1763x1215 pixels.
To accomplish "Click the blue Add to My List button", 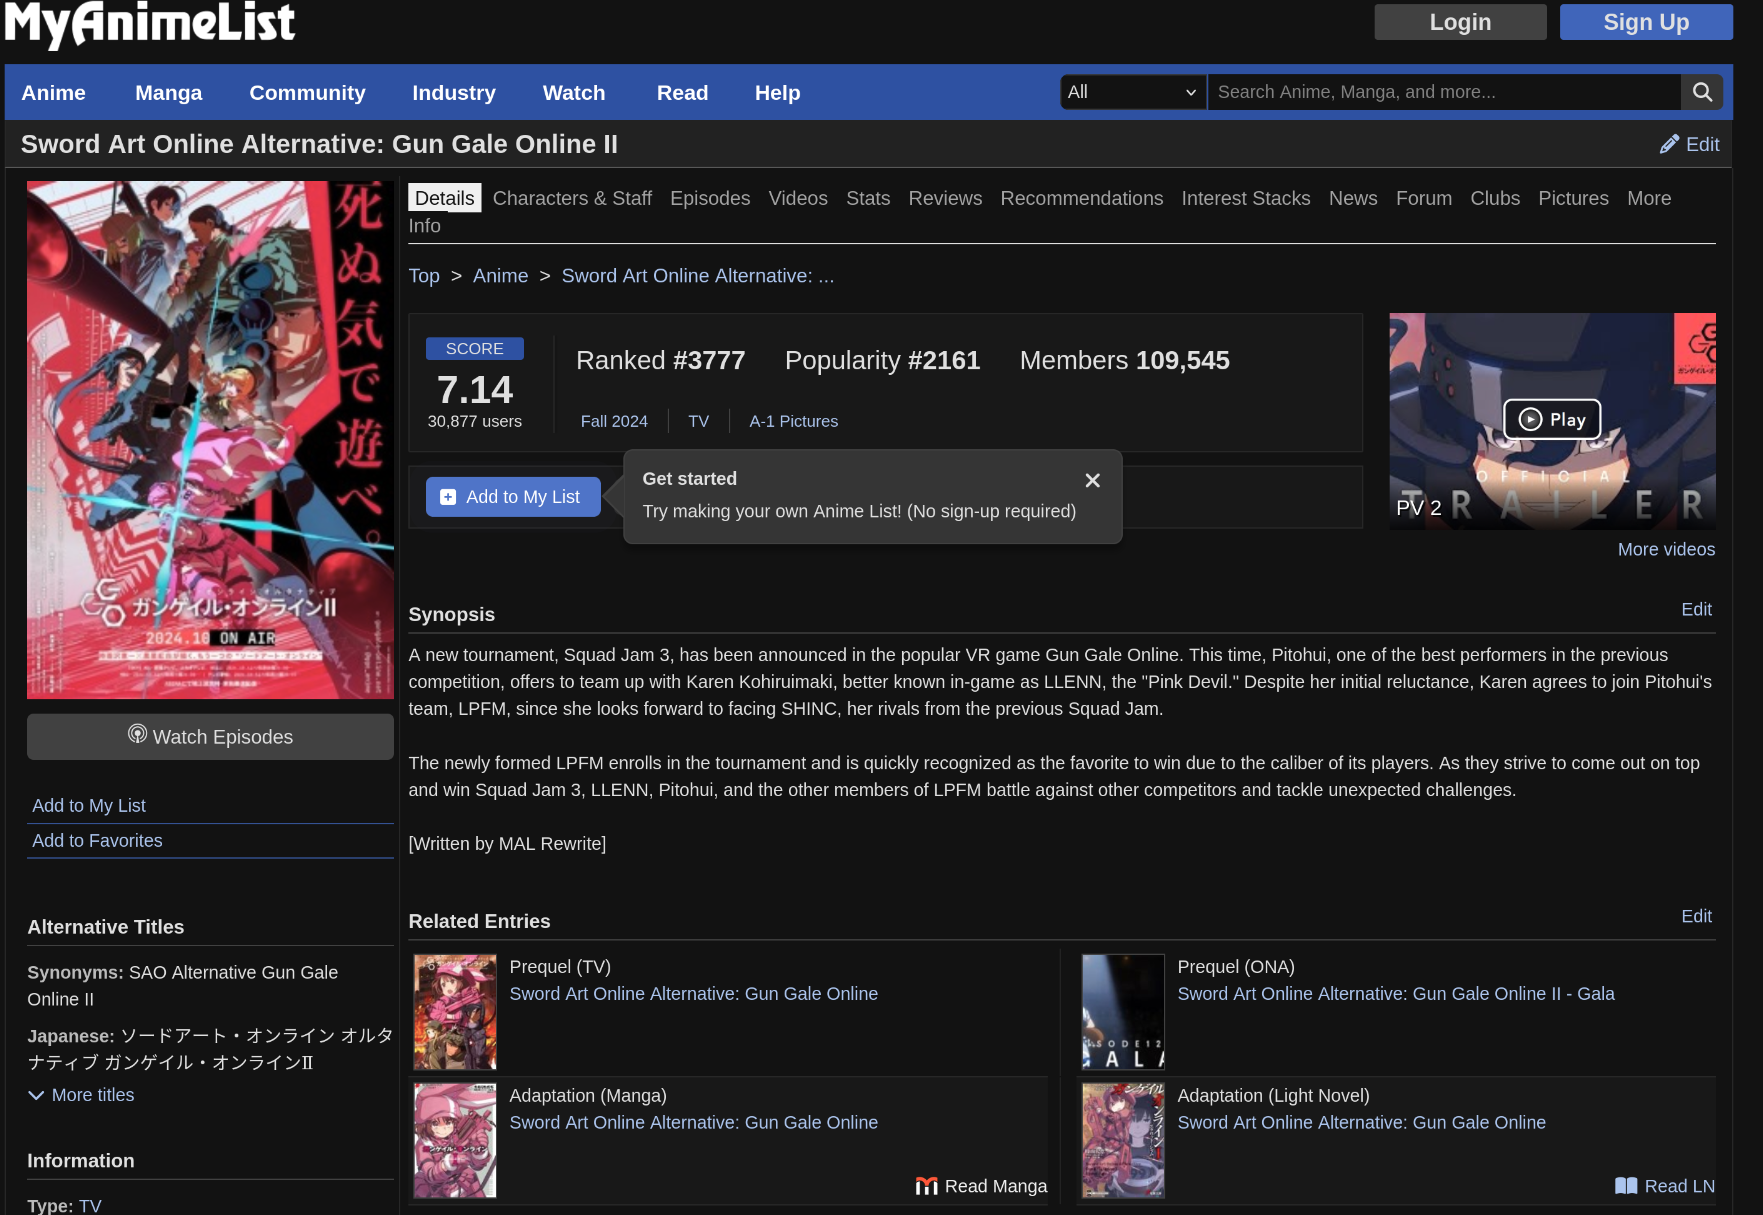I will (513, 497).
